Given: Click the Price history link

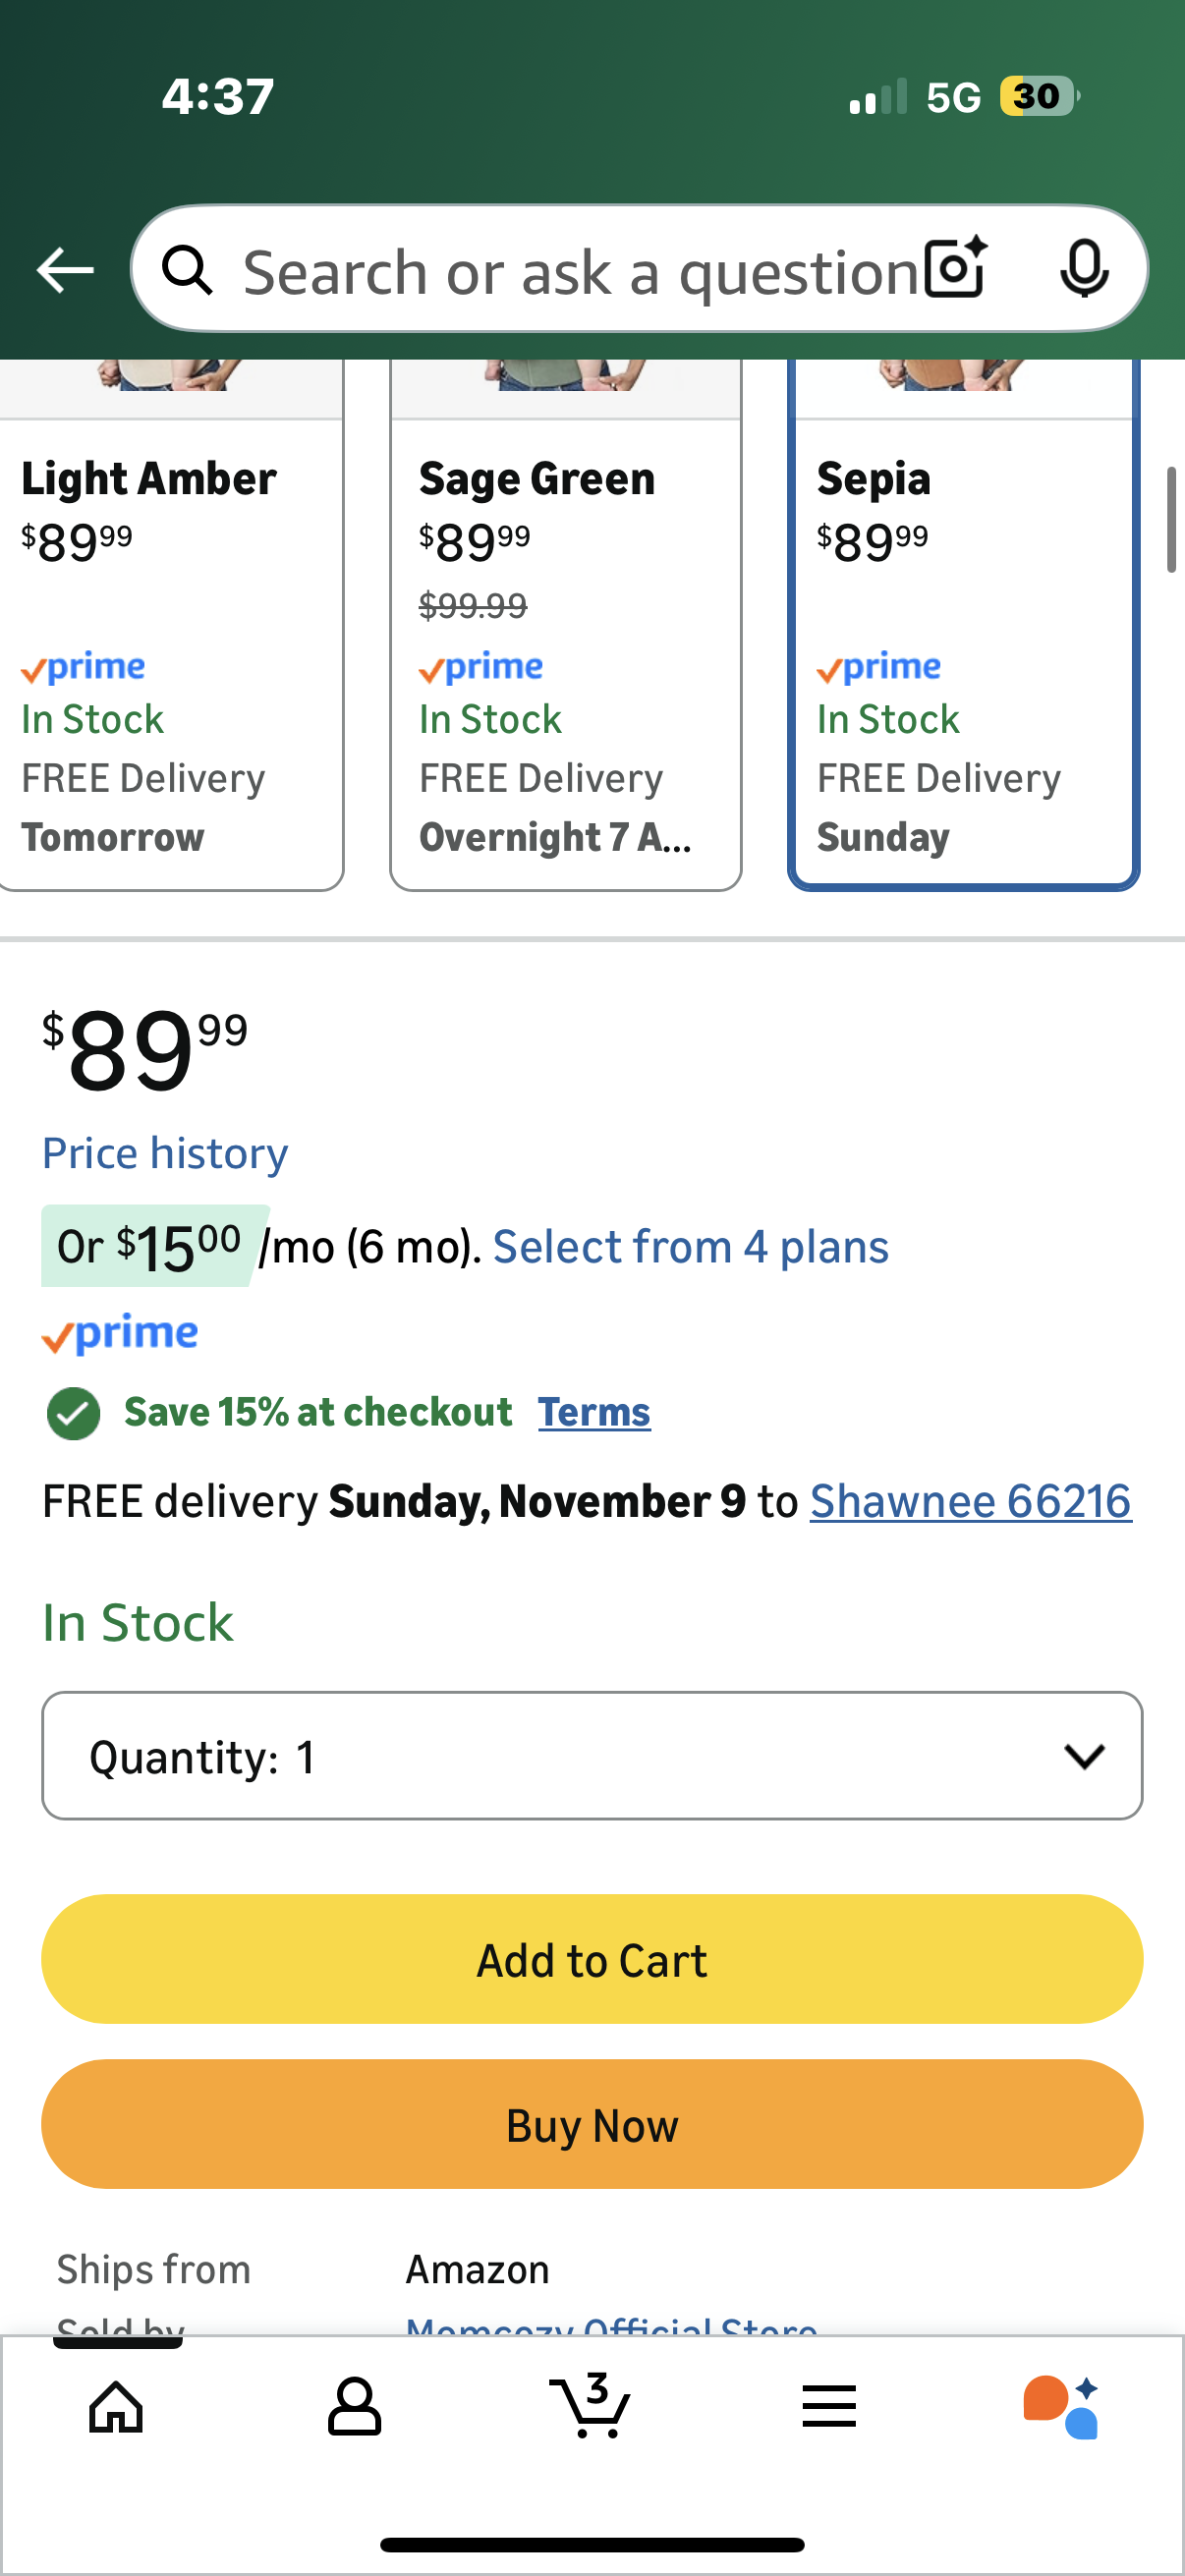Looking at the screenshot, I should coord(165,1153).
